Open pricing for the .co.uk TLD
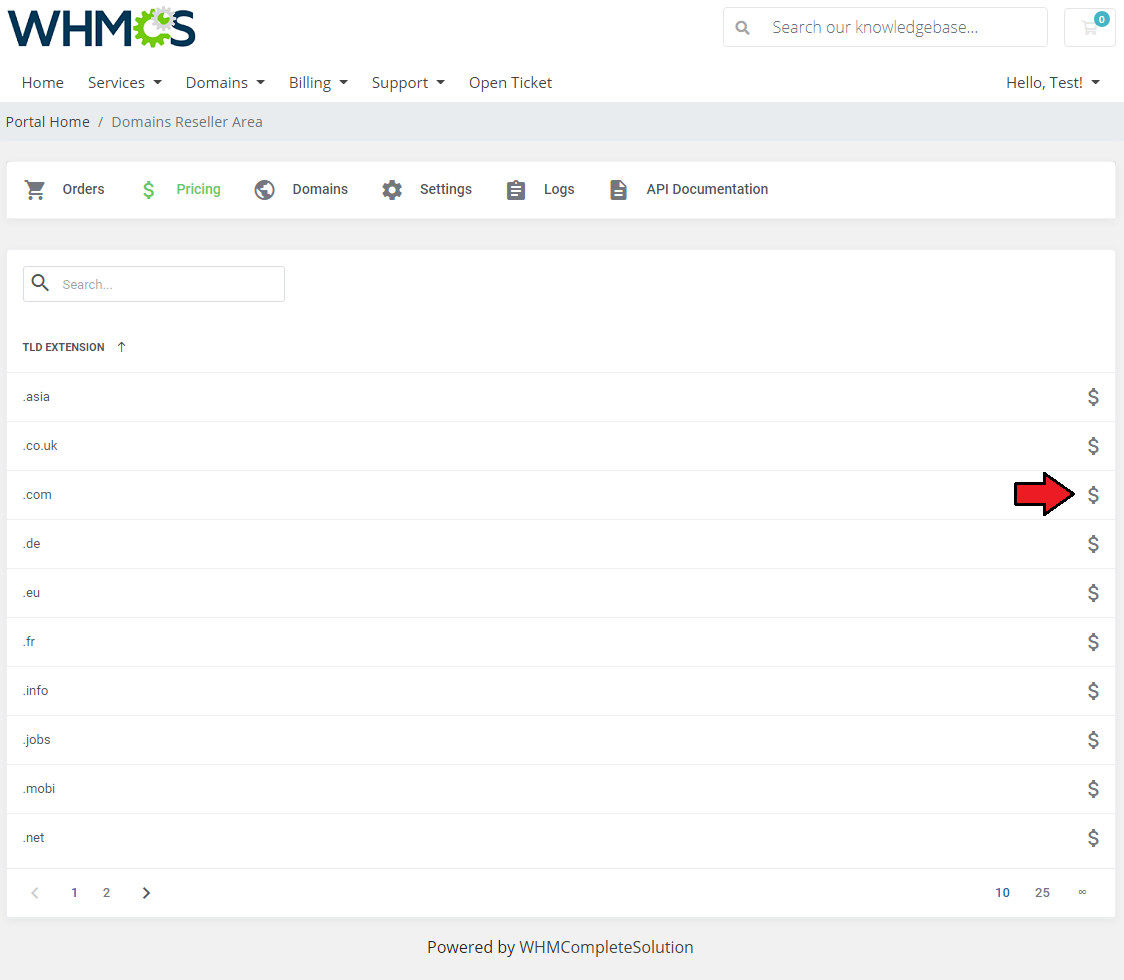 (x=1092, y=446)
